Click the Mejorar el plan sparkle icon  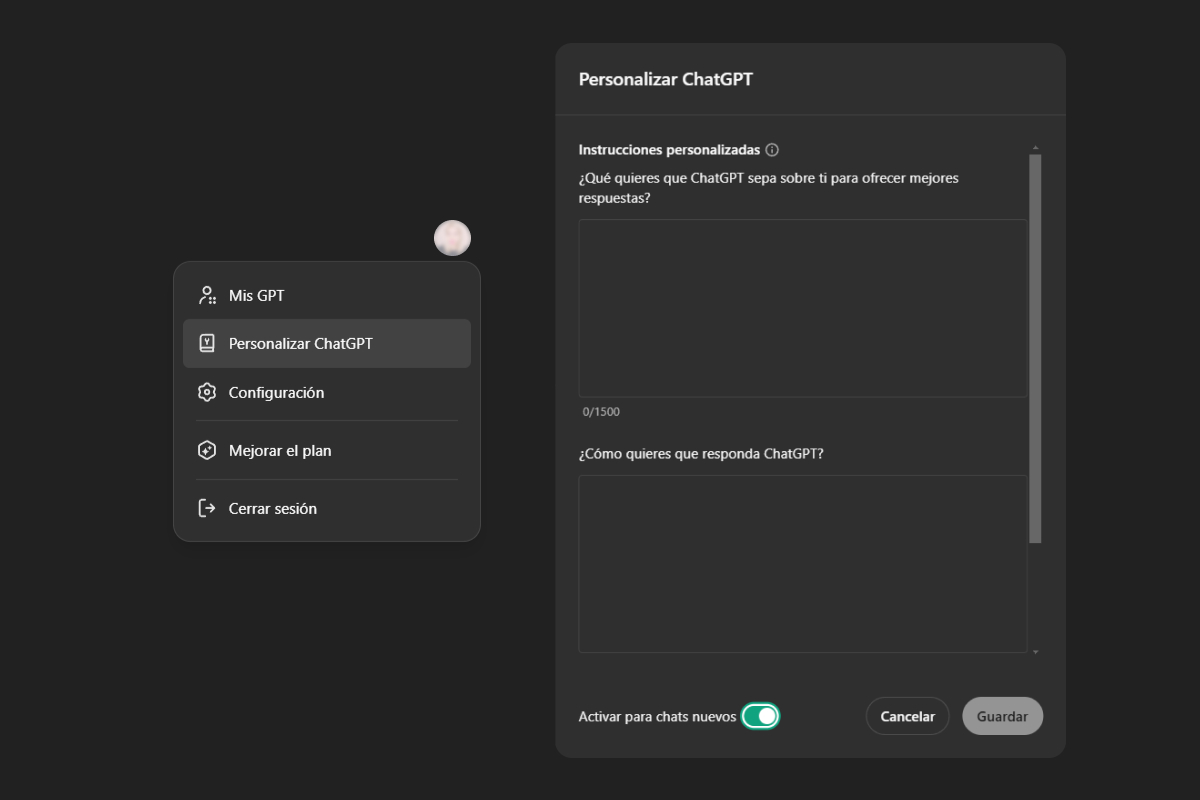(207, 450)
